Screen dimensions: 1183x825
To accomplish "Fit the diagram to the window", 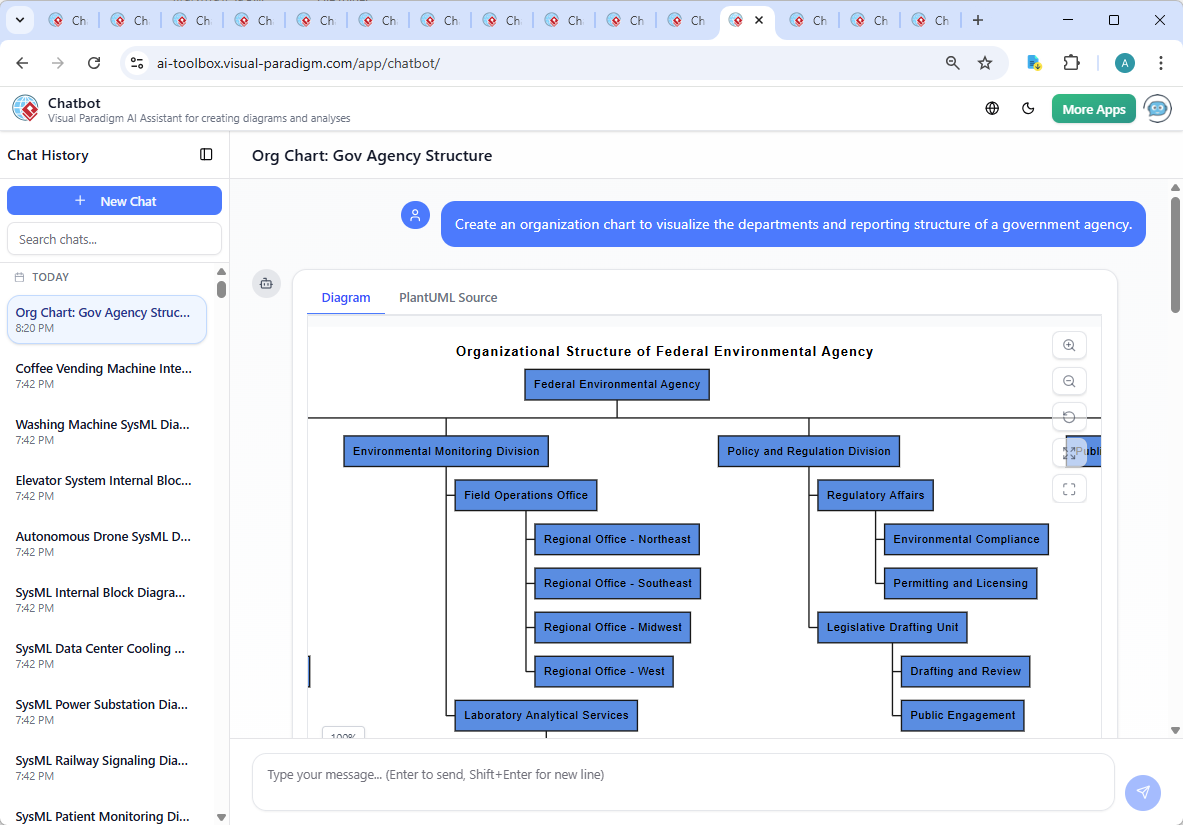I will pos(1069,452).
